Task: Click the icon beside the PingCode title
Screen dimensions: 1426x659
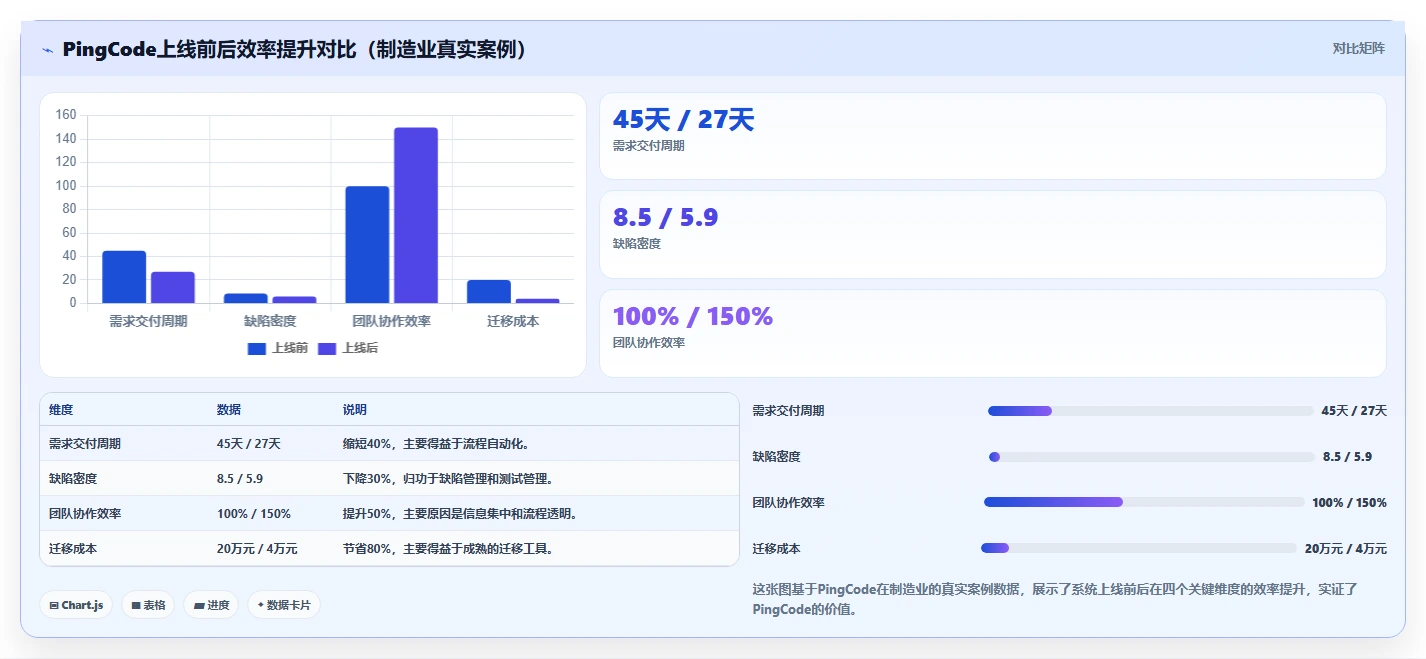Action: (47, 50)
